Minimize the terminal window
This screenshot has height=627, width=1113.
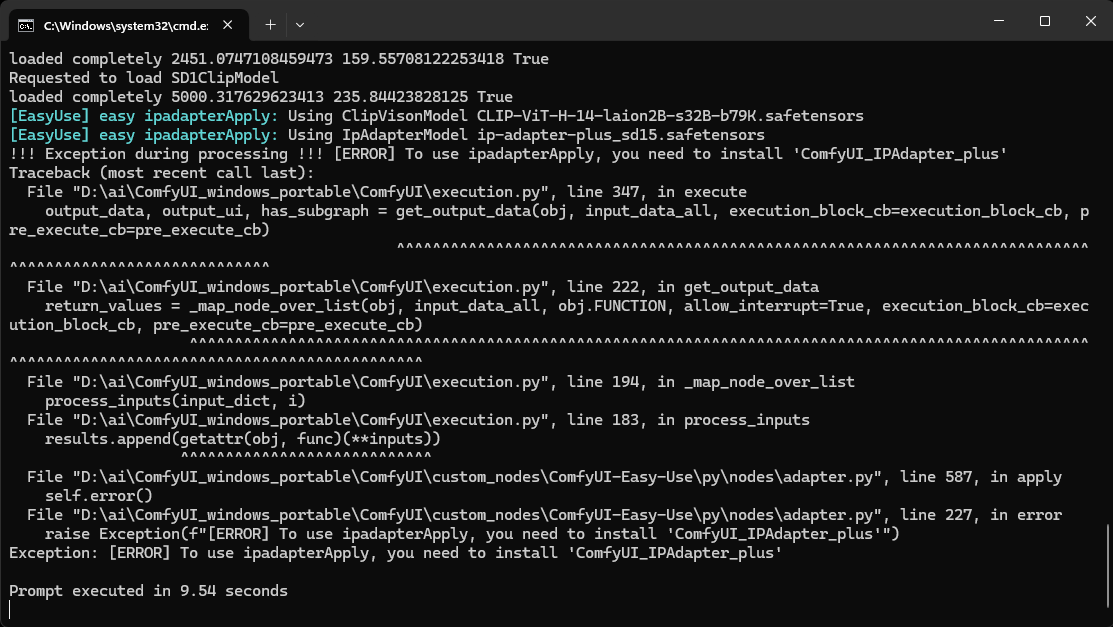click(997, 21)
